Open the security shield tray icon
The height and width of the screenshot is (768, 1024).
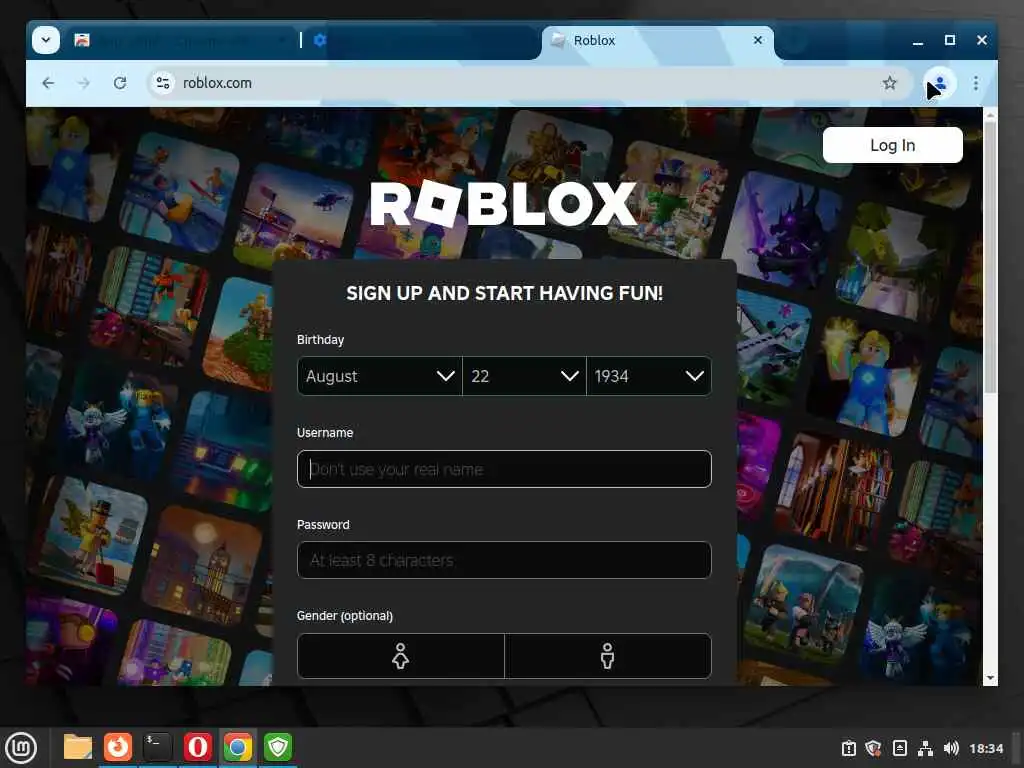[x=873, y=748]
